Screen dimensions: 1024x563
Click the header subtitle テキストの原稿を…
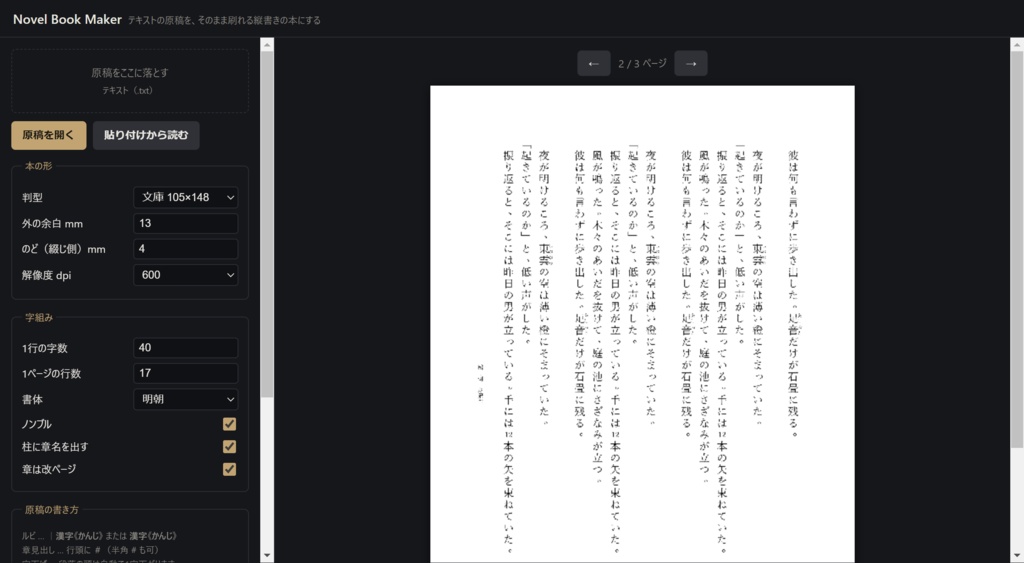224,20
